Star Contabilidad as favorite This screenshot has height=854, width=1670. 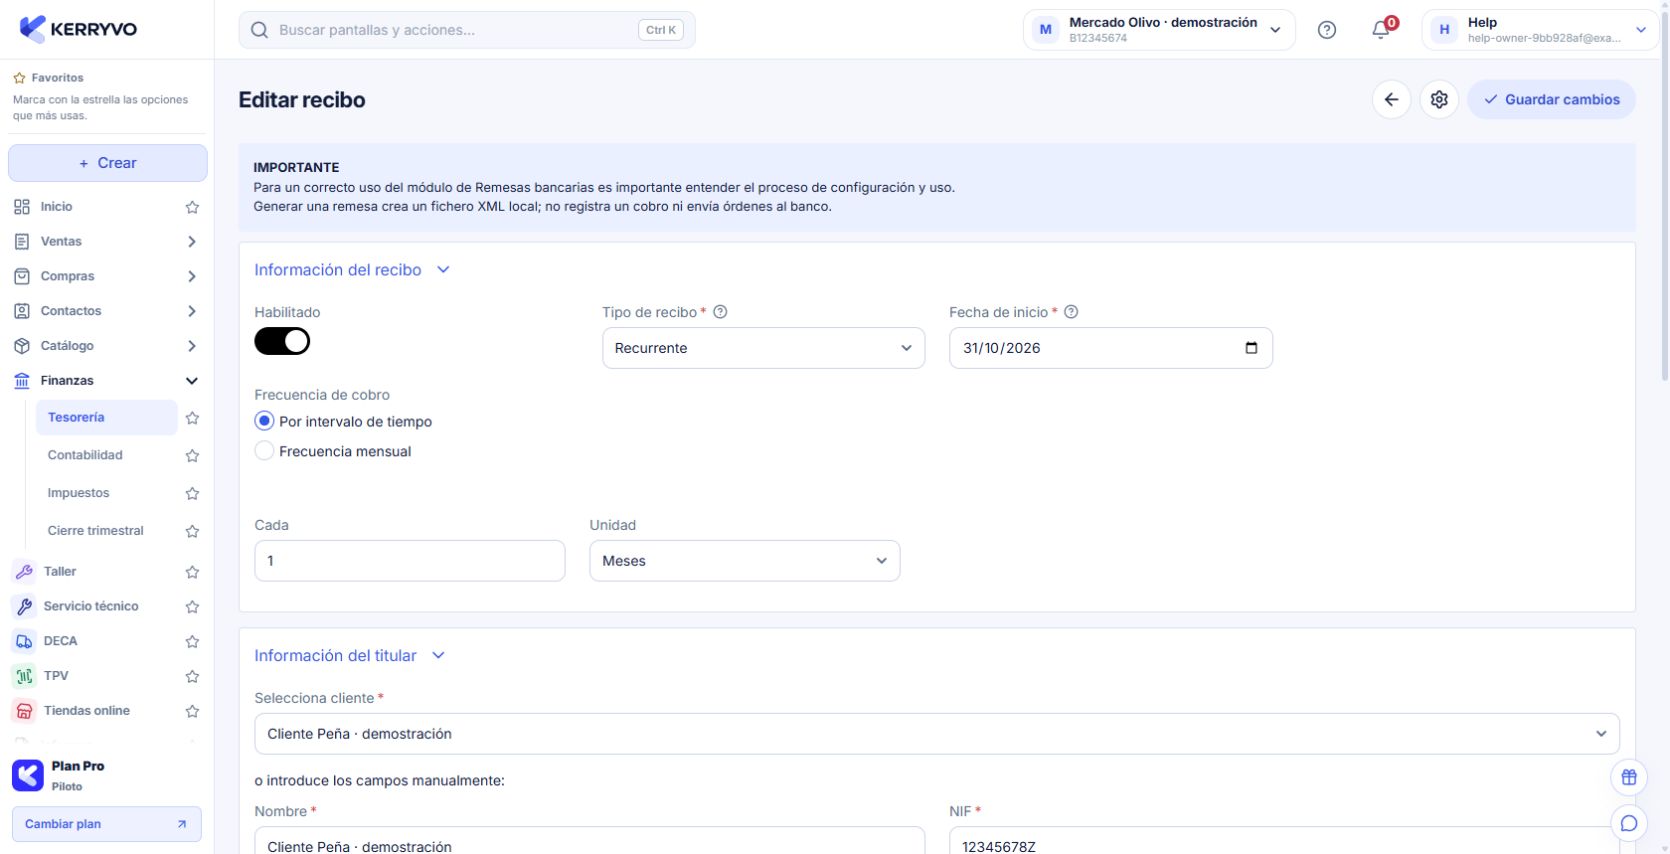(192, 455)
